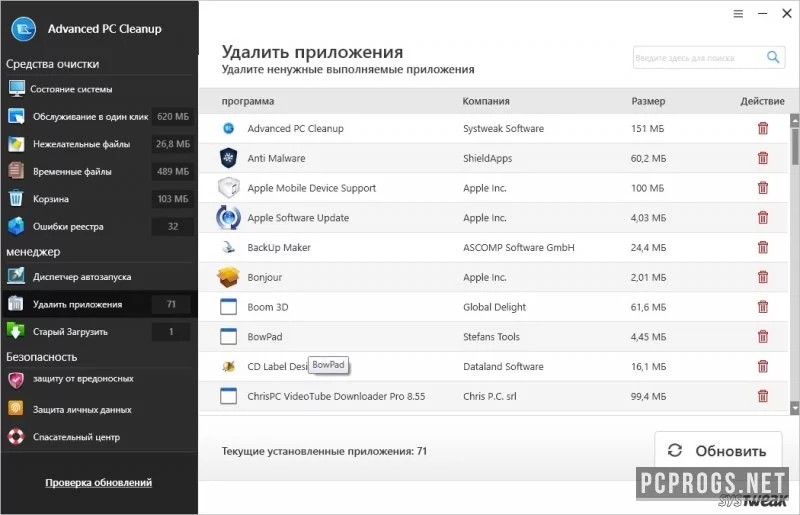
Task: Open Спасательный центр
Action: 99,437
